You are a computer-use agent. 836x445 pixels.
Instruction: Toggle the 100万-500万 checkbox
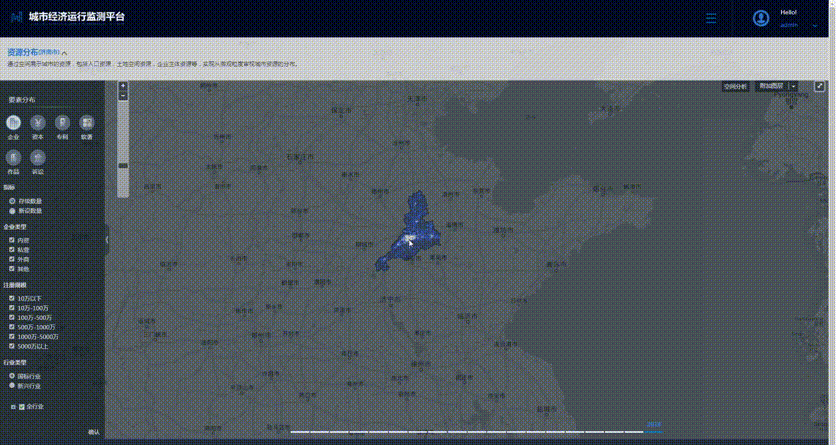[x=12, y=318]
